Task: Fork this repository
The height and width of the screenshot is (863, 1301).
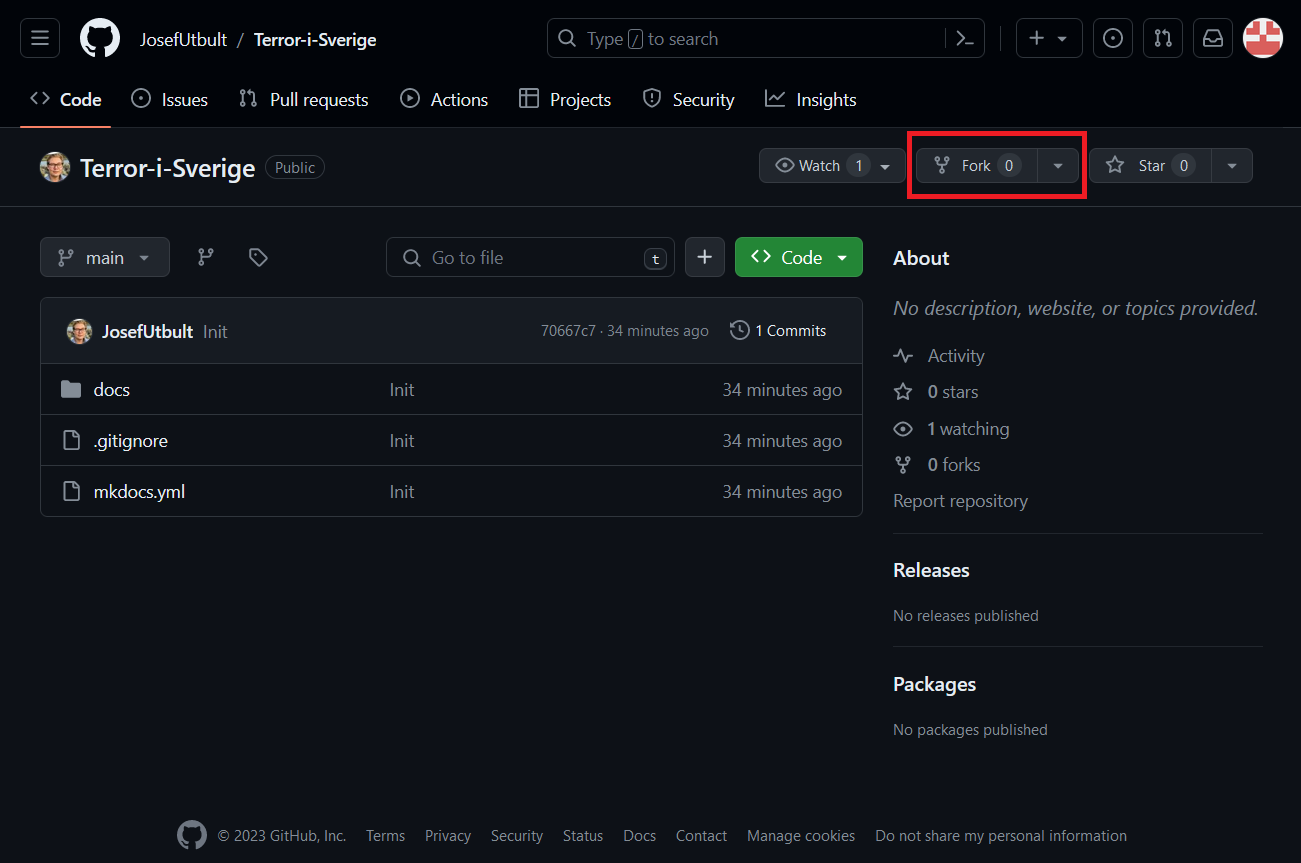Action: click(x=976, y=166)
